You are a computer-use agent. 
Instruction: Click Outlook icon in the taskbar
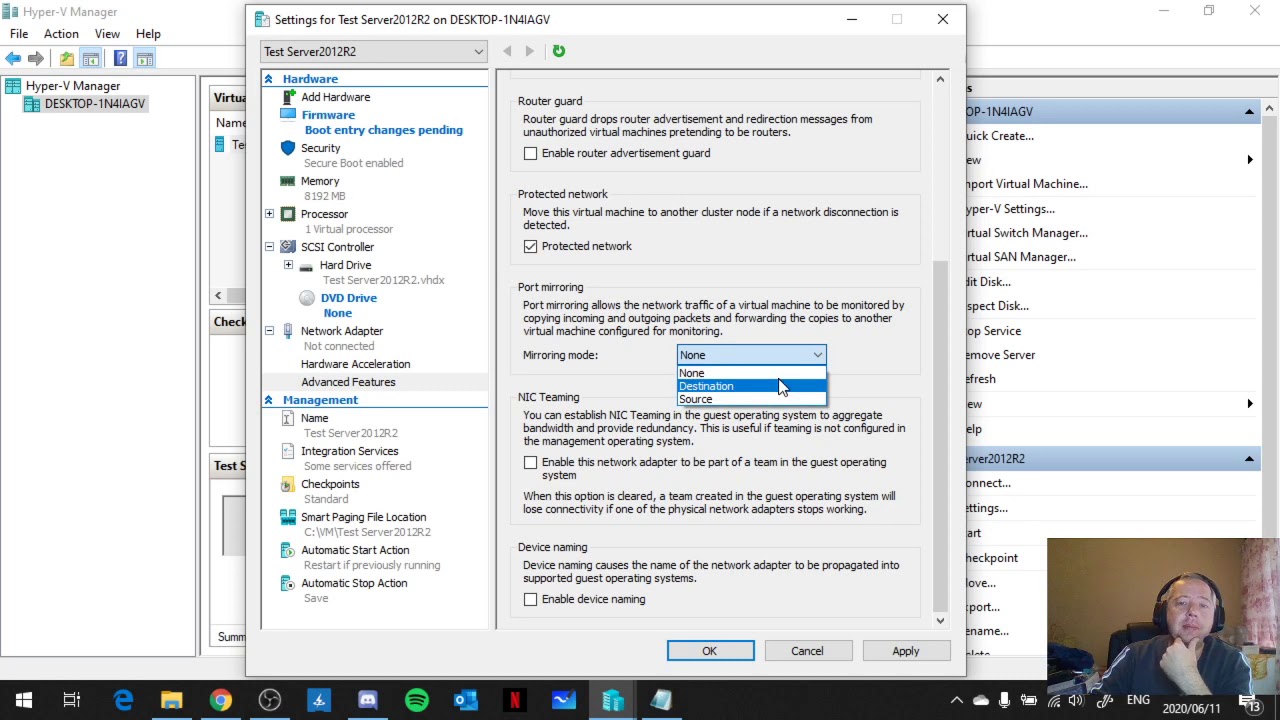click(x=465, y=700)
